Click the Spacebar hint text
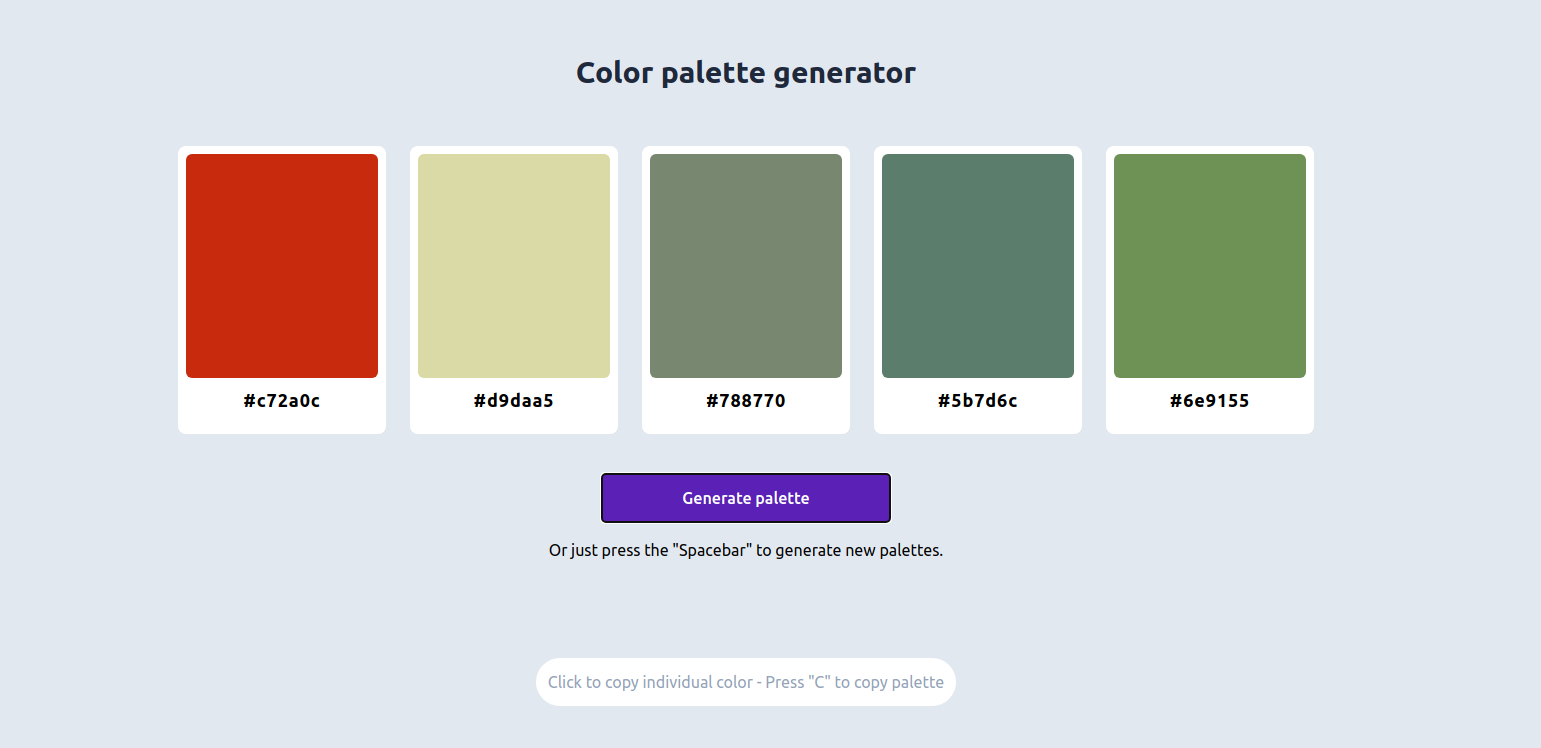Screen dimensions: 1541x748 pyautogui.click(x=745, y=549)
